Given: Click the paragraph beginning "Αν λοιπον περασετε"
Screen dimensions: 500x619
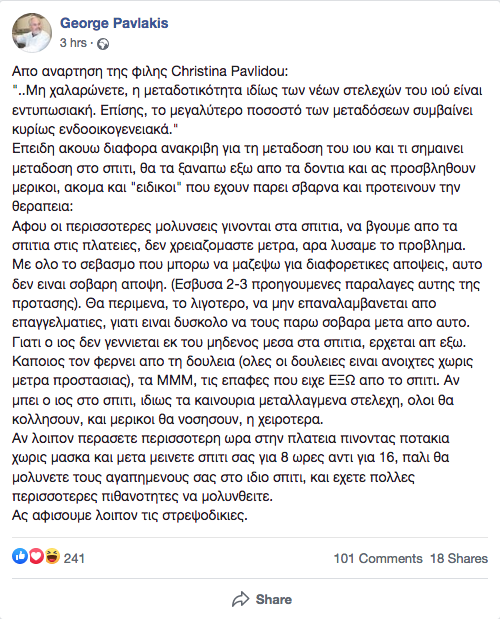Looking at the screenshot, I should click(231, 467).
